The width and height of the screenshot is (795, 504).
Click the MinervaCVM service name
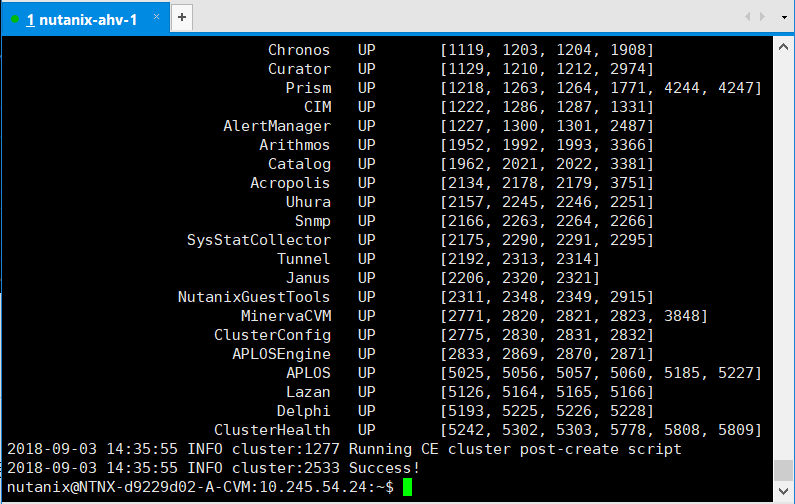286,316
